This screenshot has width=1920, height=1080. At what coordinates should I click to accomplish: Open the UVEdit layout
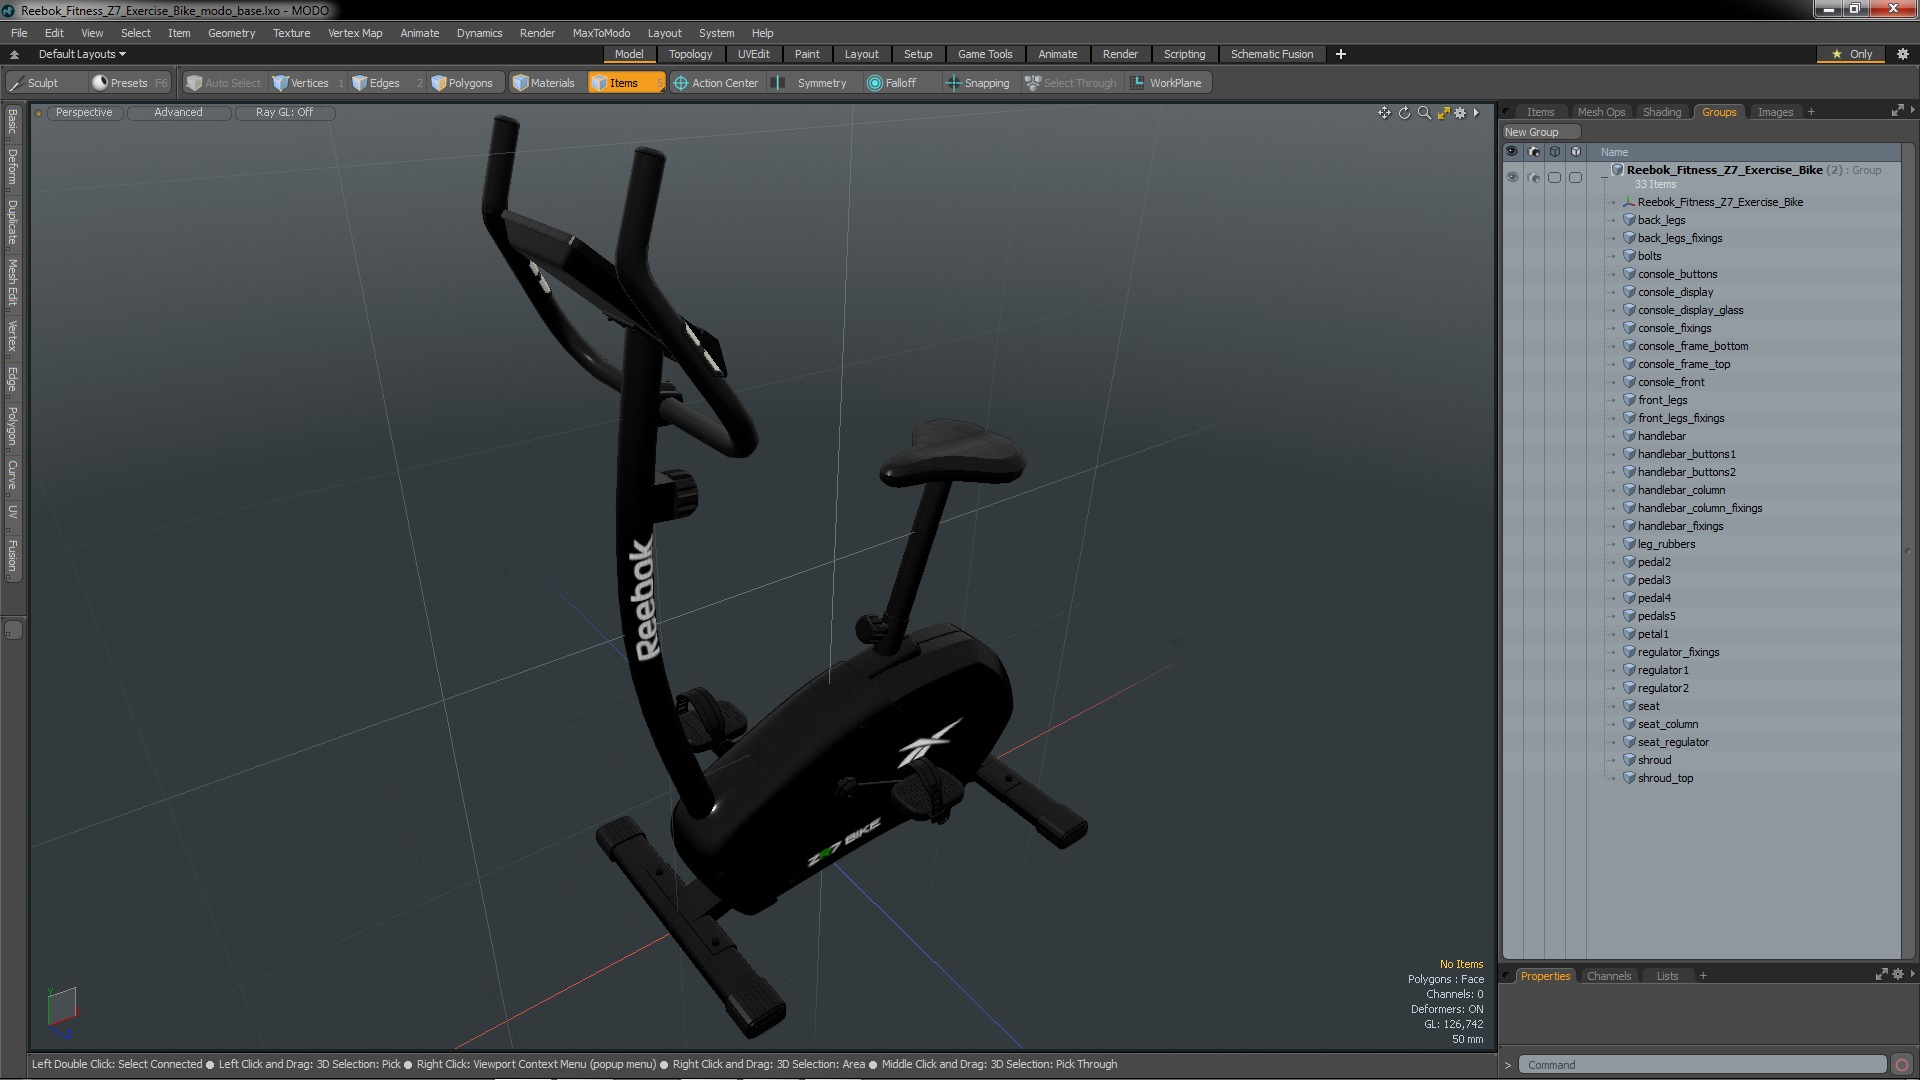point(753,54)
